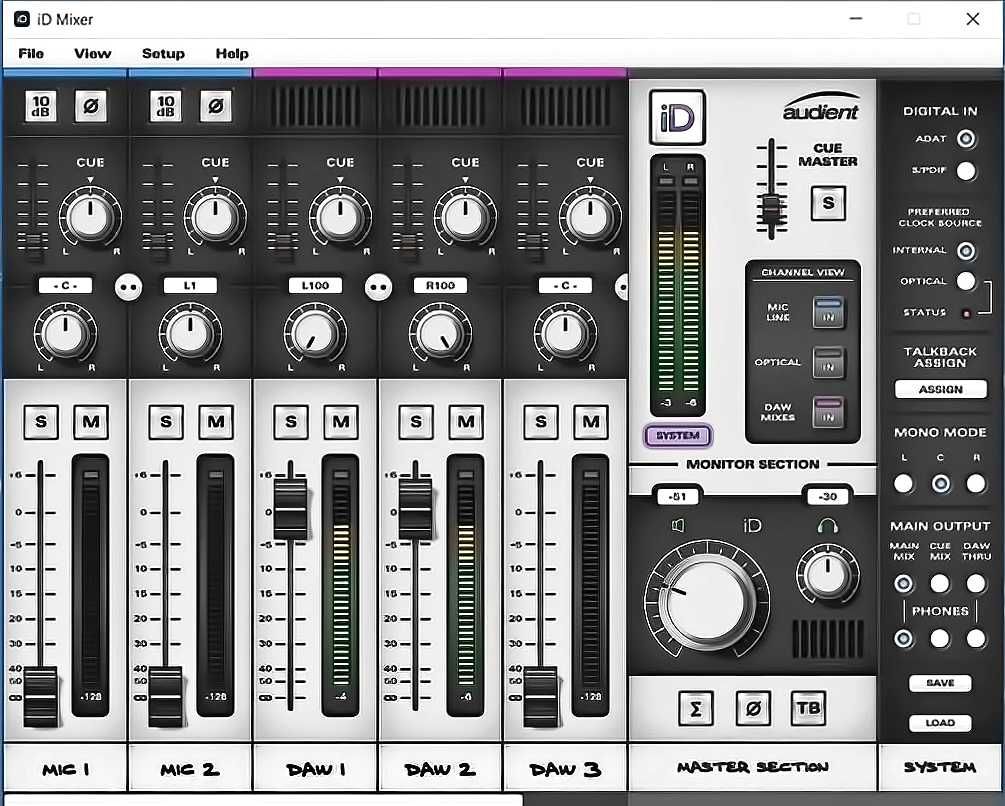This screenshot has height=806, width=1005.
Task: Activate the TB talkback button
Action: pyautogui.click(x=808, y=708)
